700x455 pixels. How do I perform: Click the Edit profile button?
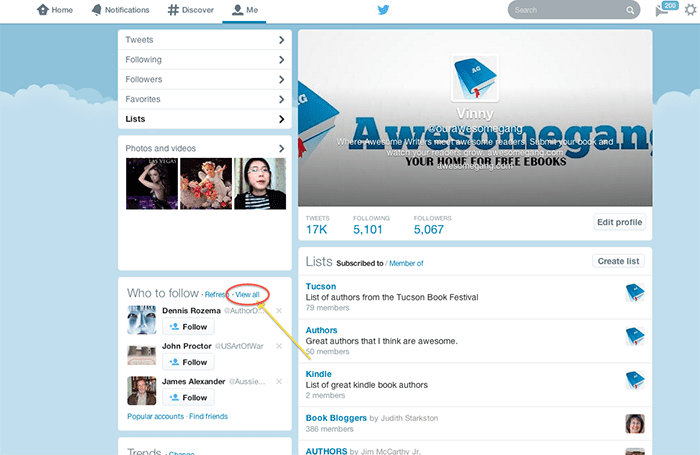point(619,222)
